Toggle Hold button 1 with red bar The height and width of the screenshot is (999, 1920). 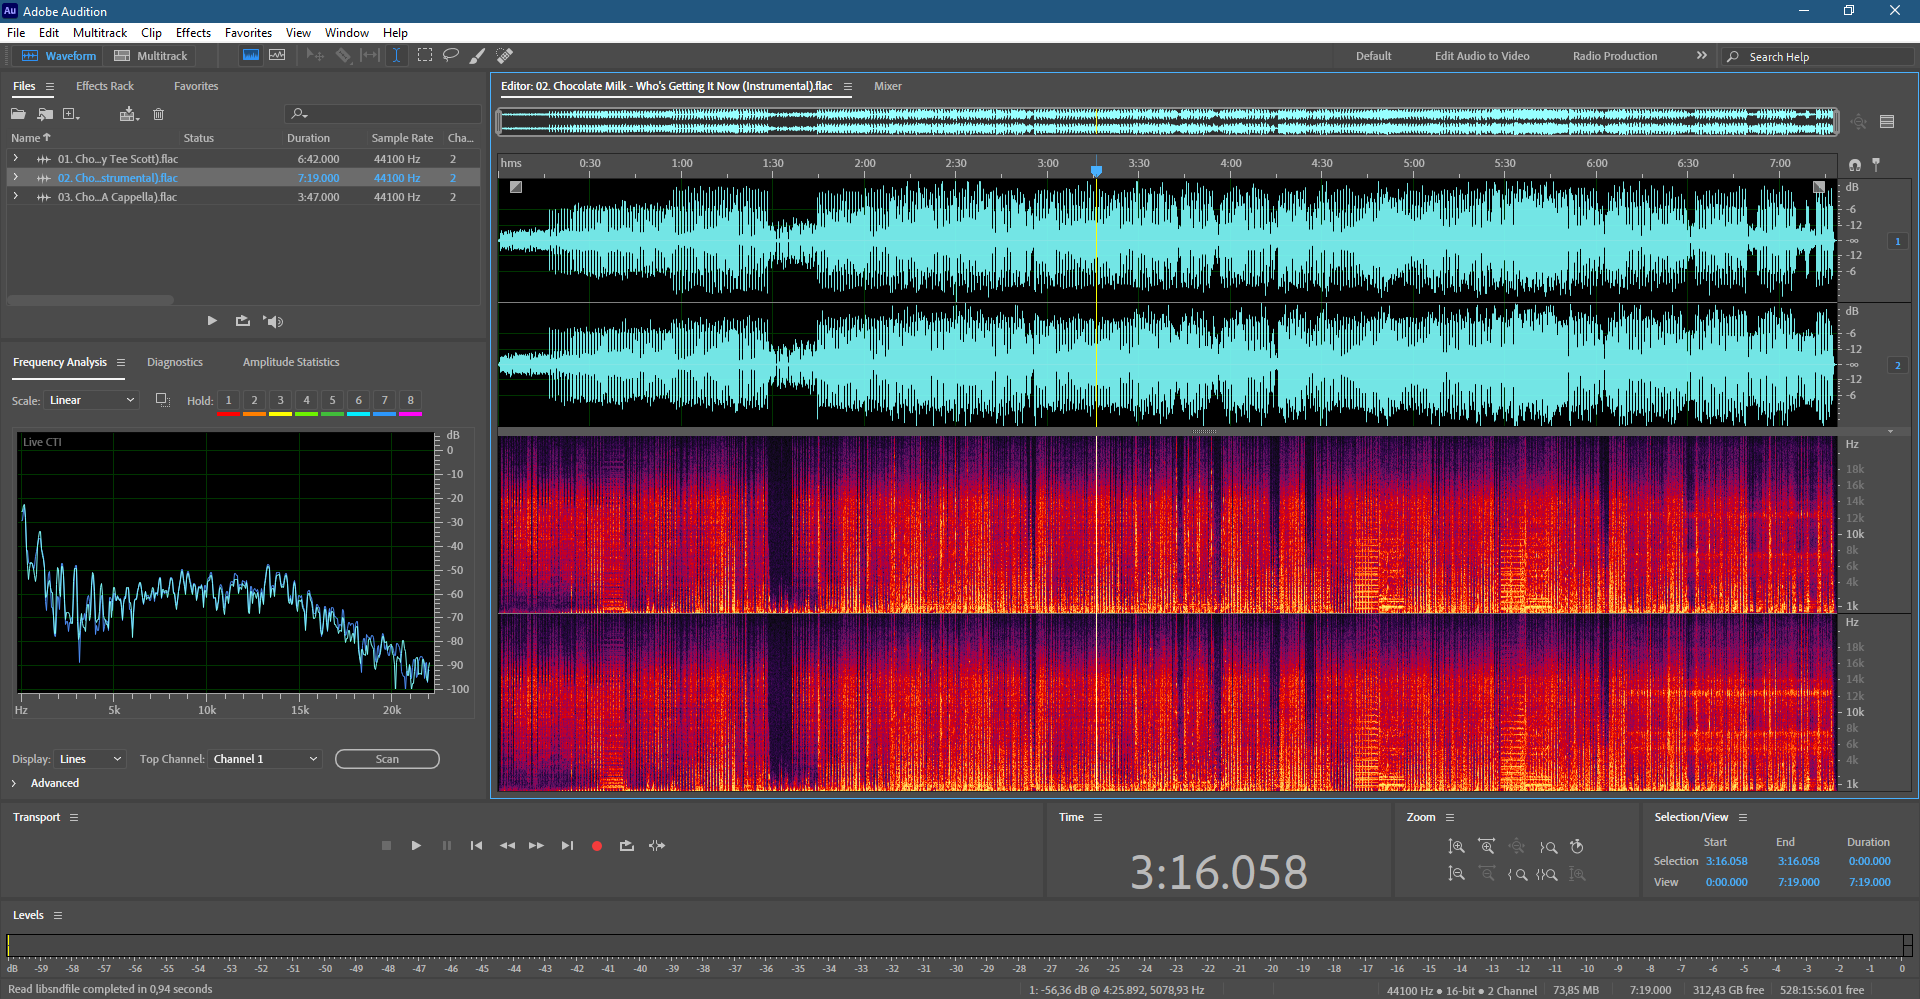click(x=228, y=402)
